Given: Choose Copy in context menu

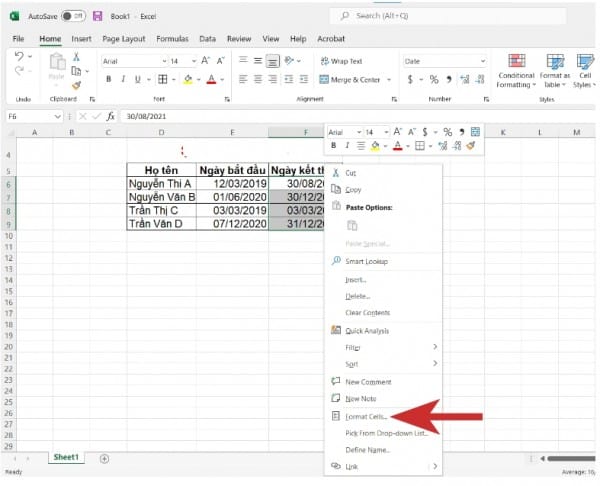Looking at the screenshot, I should coord(383,189).
